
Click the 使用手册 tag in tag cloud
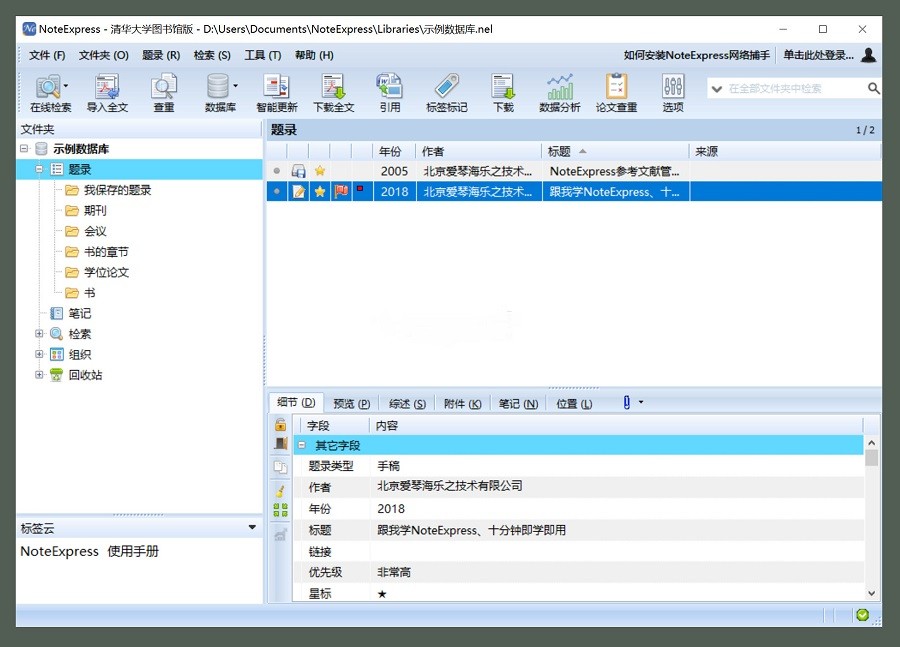click(x=133, y=551)
